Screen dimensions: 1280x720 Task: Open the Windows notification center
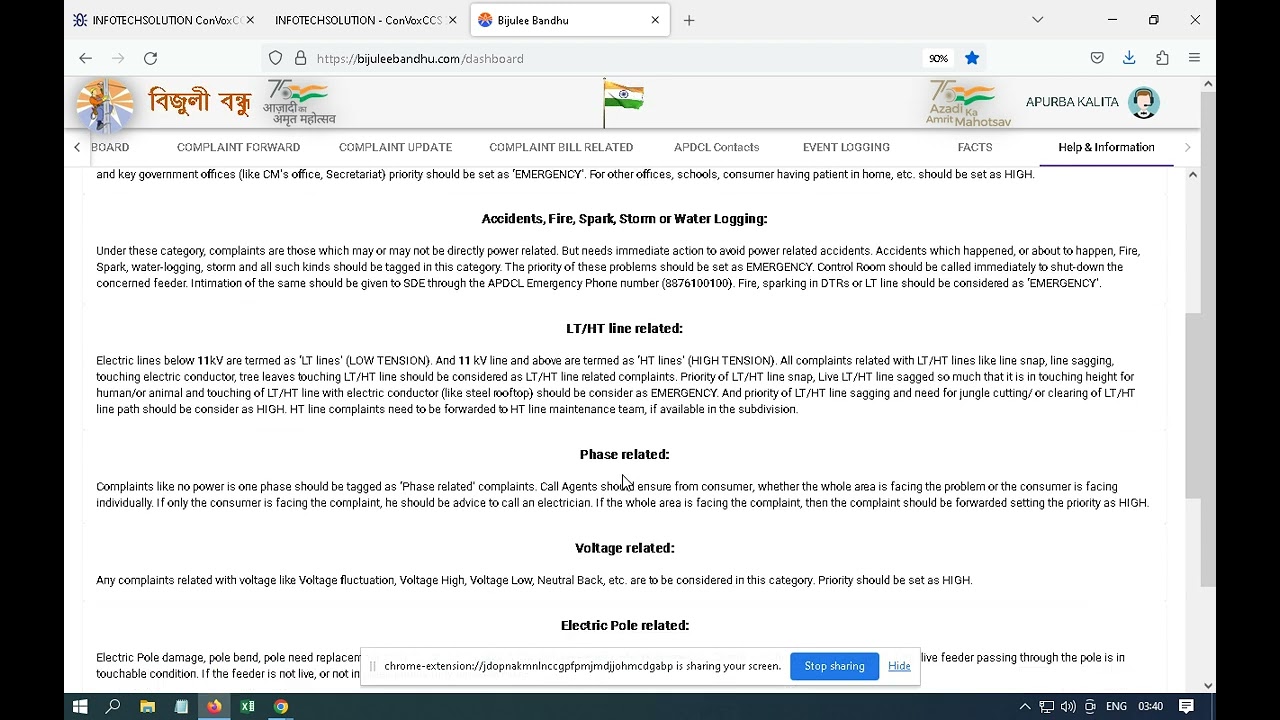click(1186, 706)
